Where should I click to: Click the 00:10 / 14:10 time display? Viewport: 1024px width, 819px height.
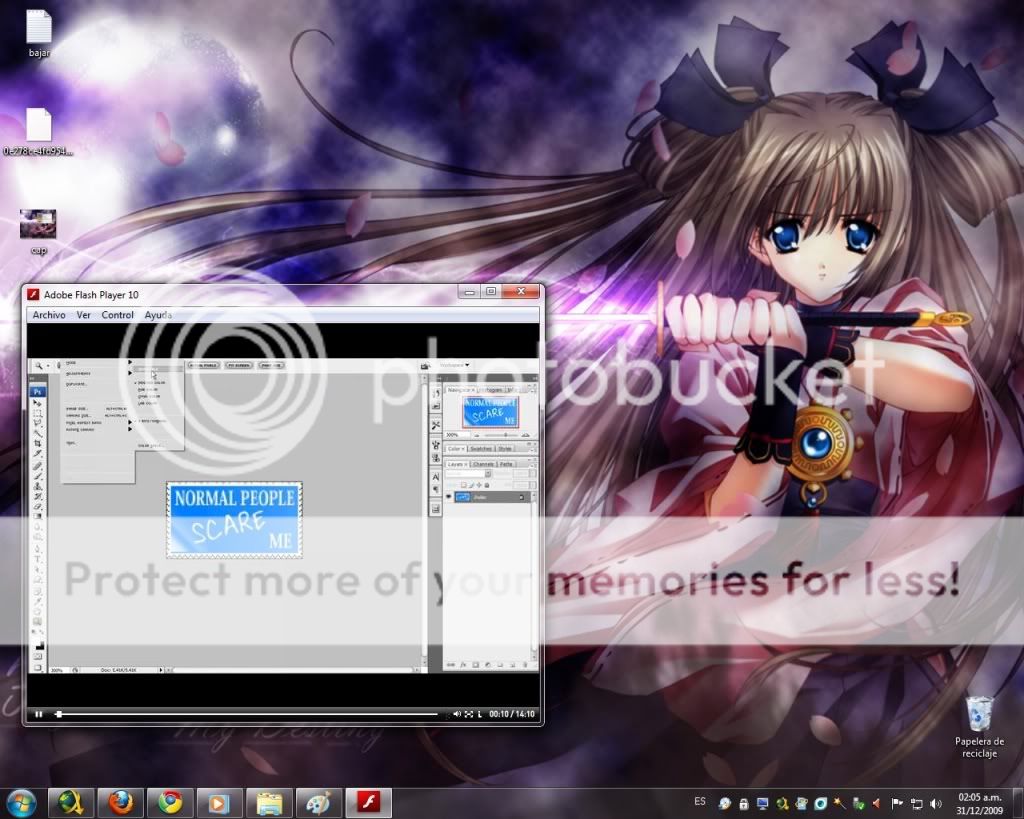512,715
